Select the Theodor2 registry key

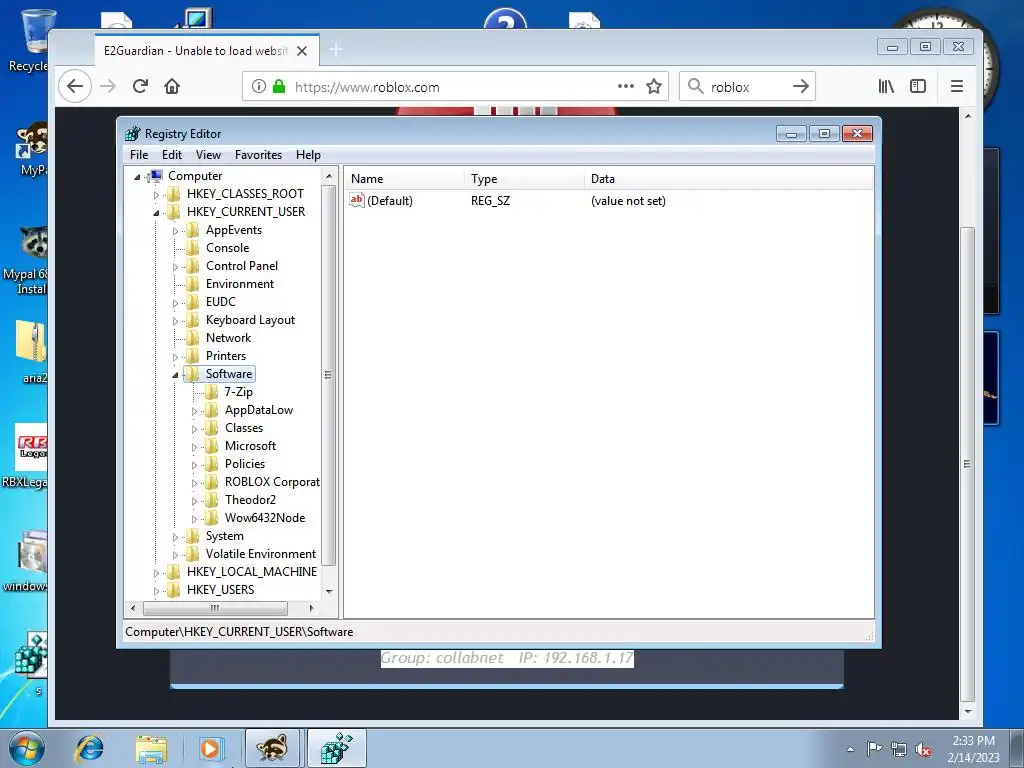coord(250,500)
